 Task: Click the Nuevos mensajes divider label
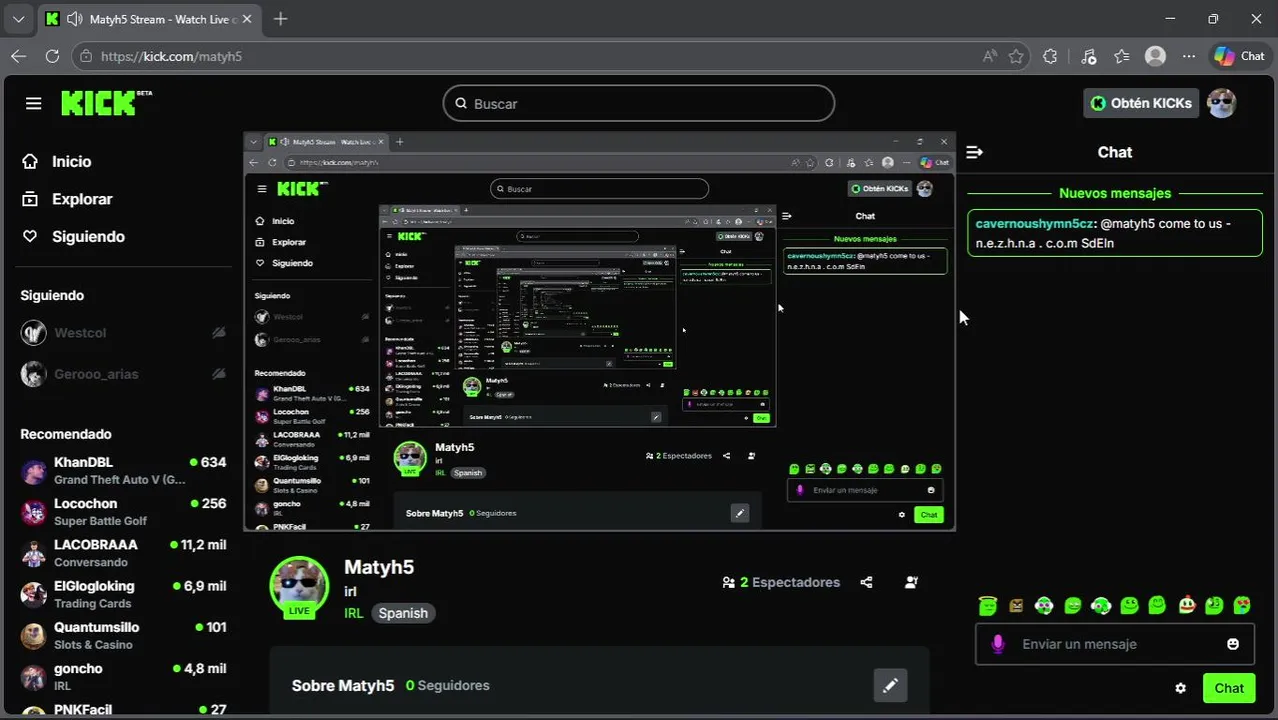tap(1115, 193)
